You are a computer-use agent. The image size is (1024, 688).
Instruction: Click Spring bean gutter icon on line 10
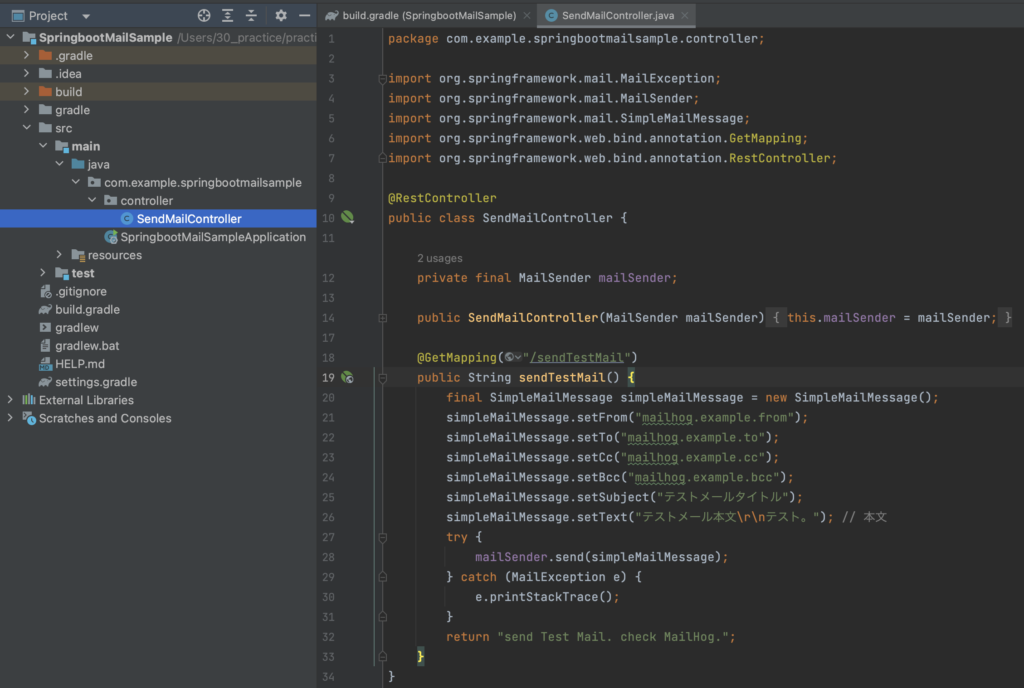[348, 217]
